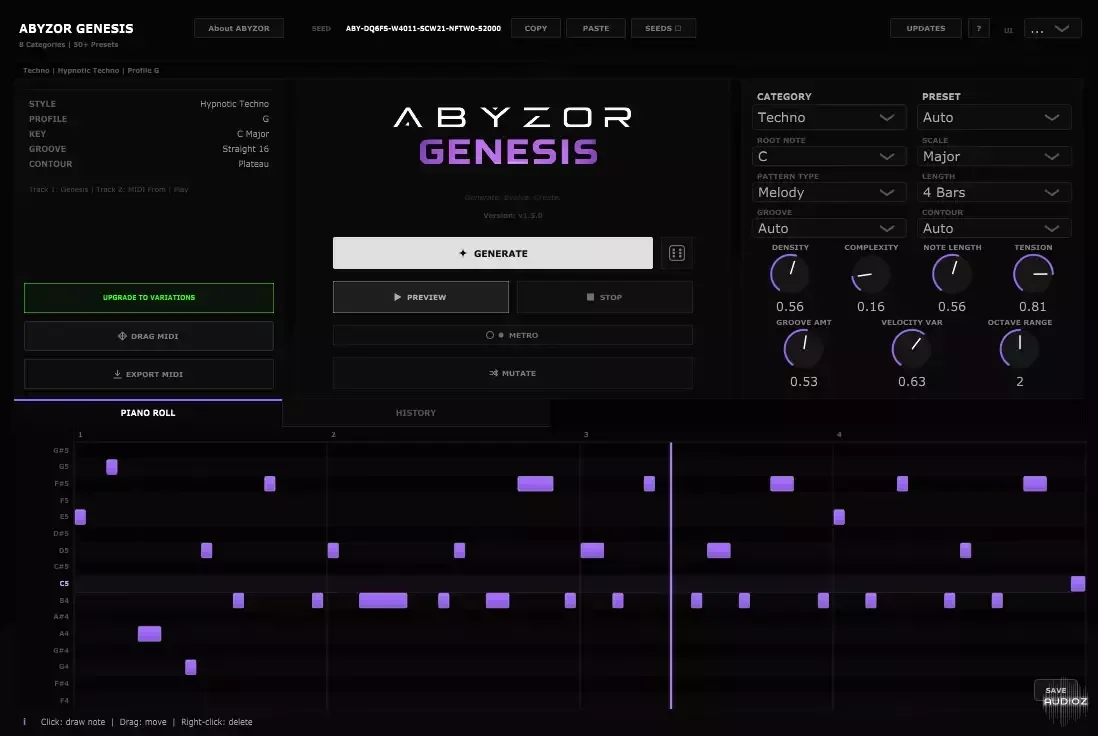
Task: Open the Groove dropdown
Action: click(829, 228)
